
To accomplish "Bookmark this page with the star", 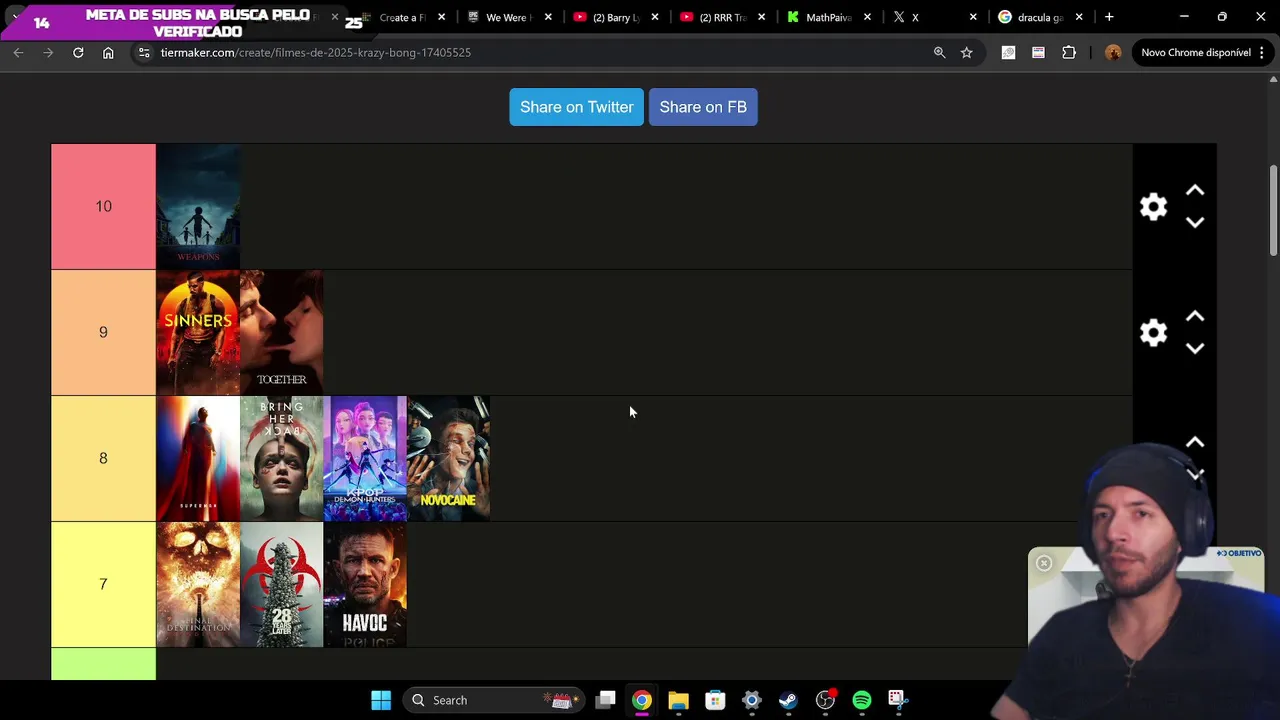I will 966,52.
